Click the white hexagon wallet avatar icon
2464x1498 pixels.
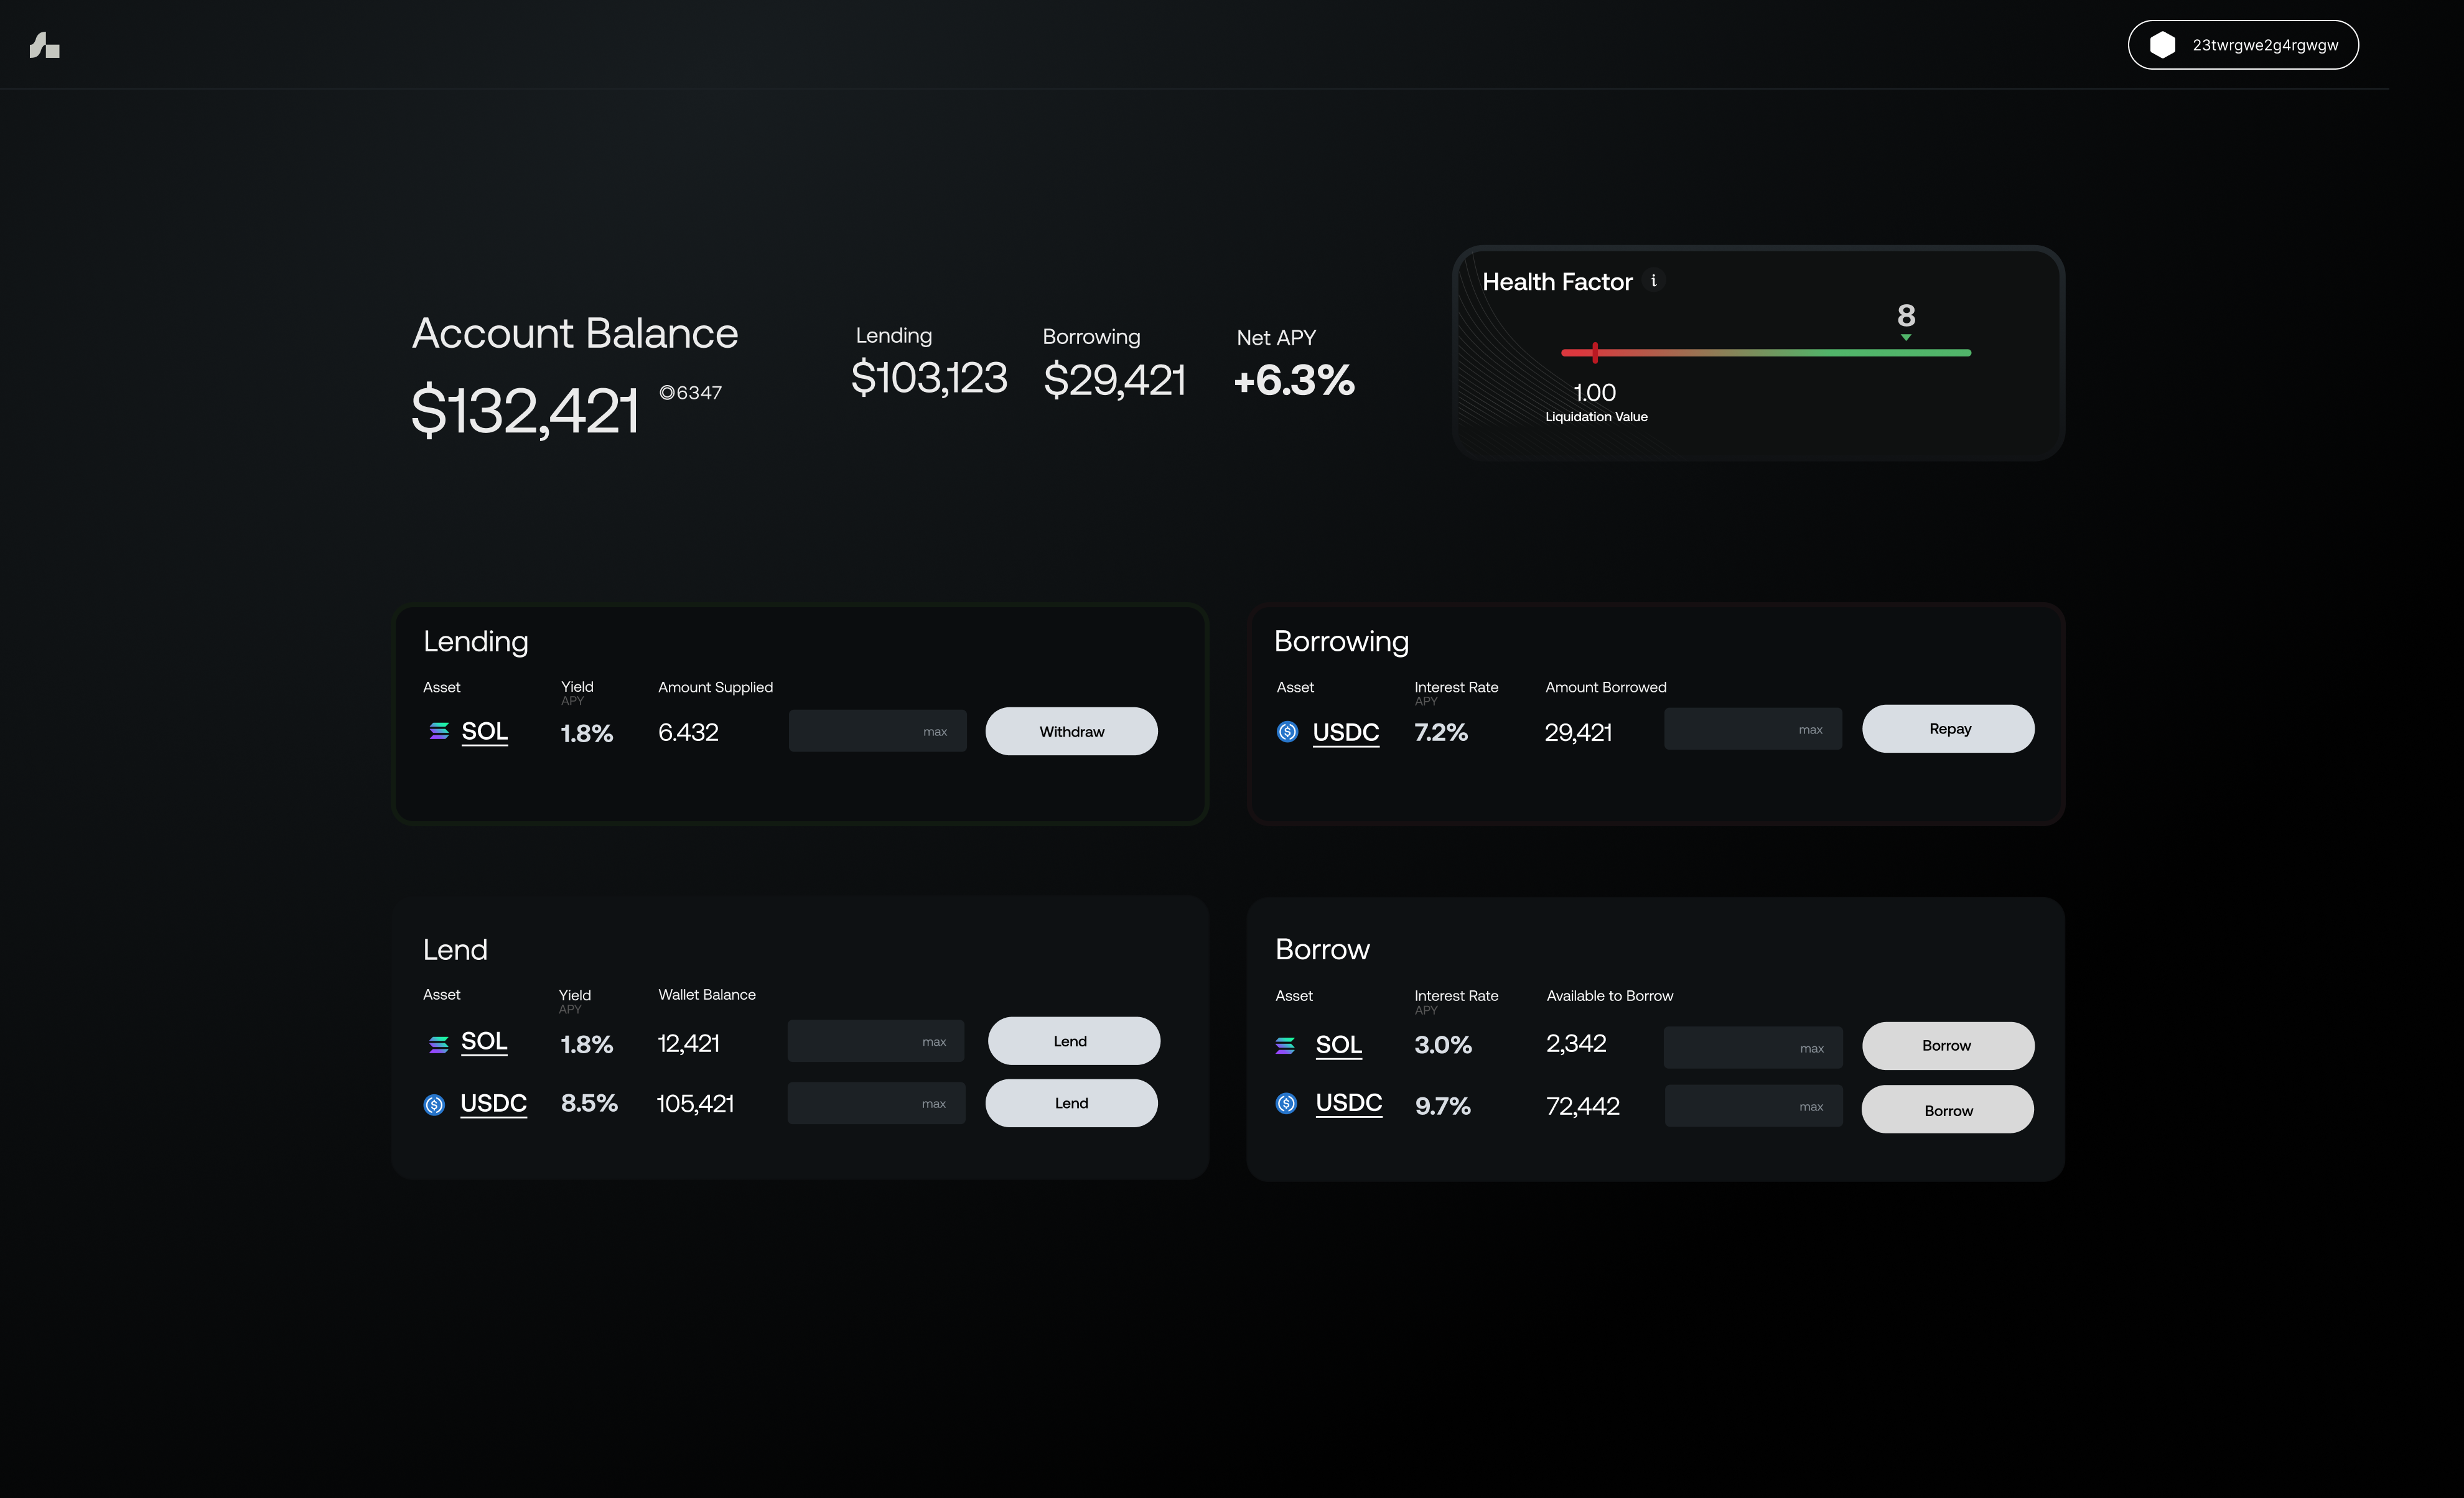(2162, 45)
